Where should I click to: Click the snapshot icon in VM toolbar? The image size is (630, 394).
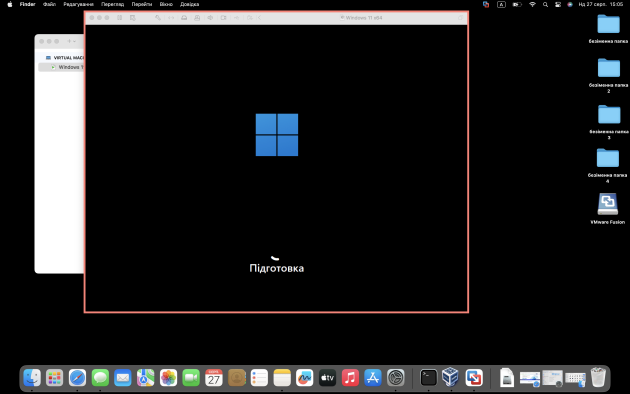(x=133, y=18)
